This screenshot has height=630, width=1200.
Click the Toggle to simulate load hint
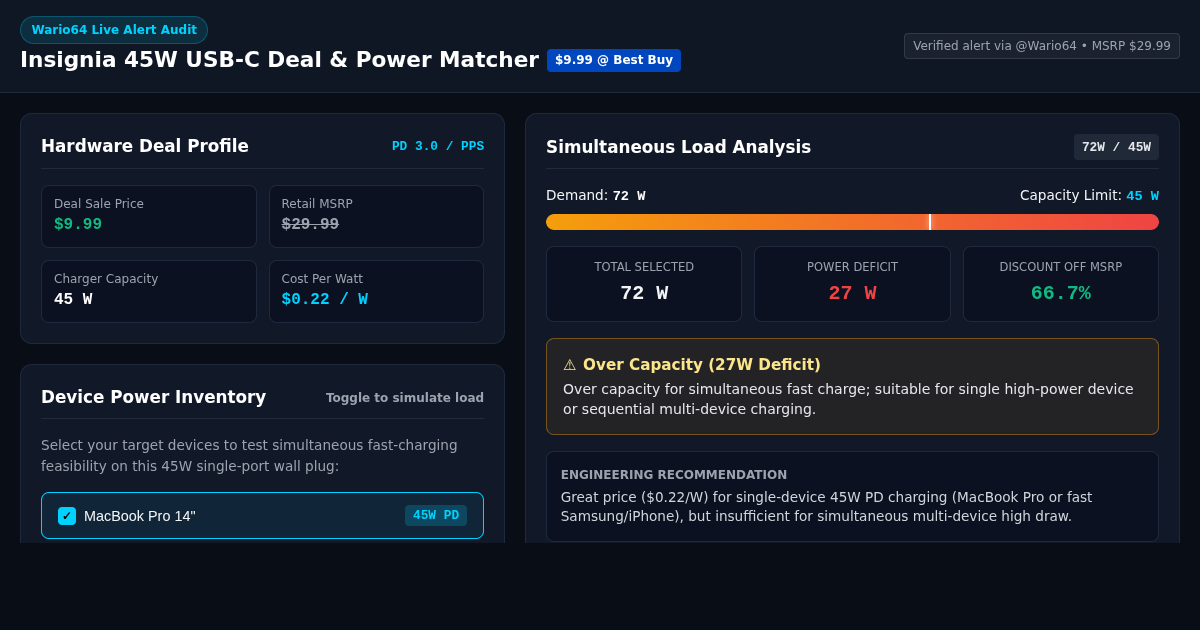tap(405, 398)
